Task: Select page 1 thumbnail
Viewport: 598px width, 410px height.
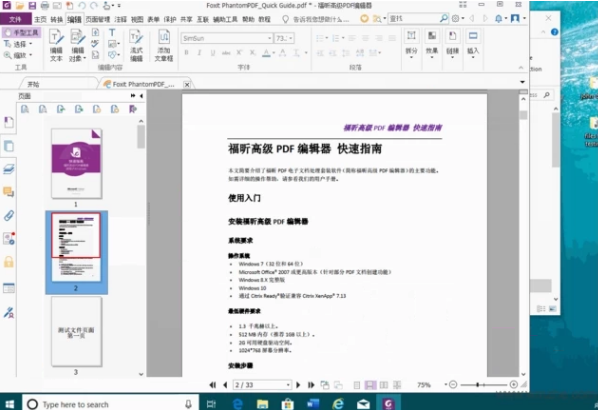Action: (76, 164)
